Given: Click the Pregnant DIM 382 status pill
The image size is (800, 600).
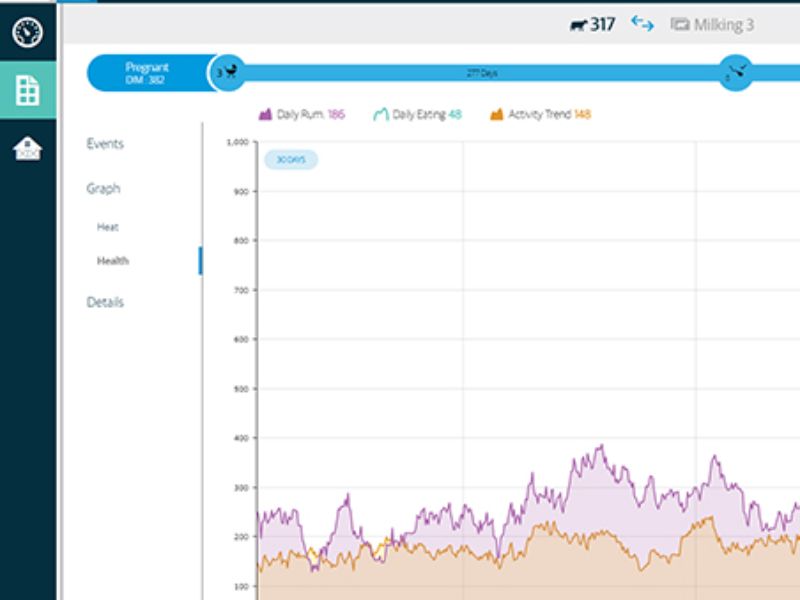Looking at the screenshot, I should 146,73.
